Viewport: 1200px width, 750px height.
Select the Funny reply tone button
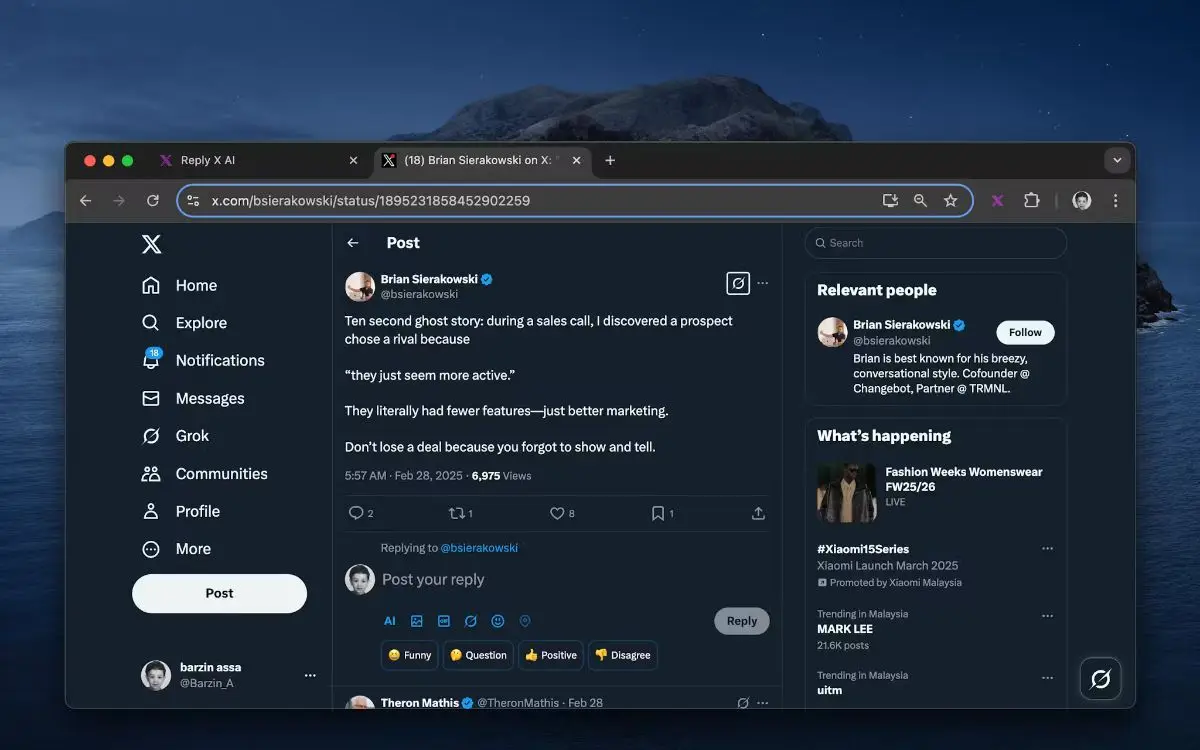click(410, 655)
